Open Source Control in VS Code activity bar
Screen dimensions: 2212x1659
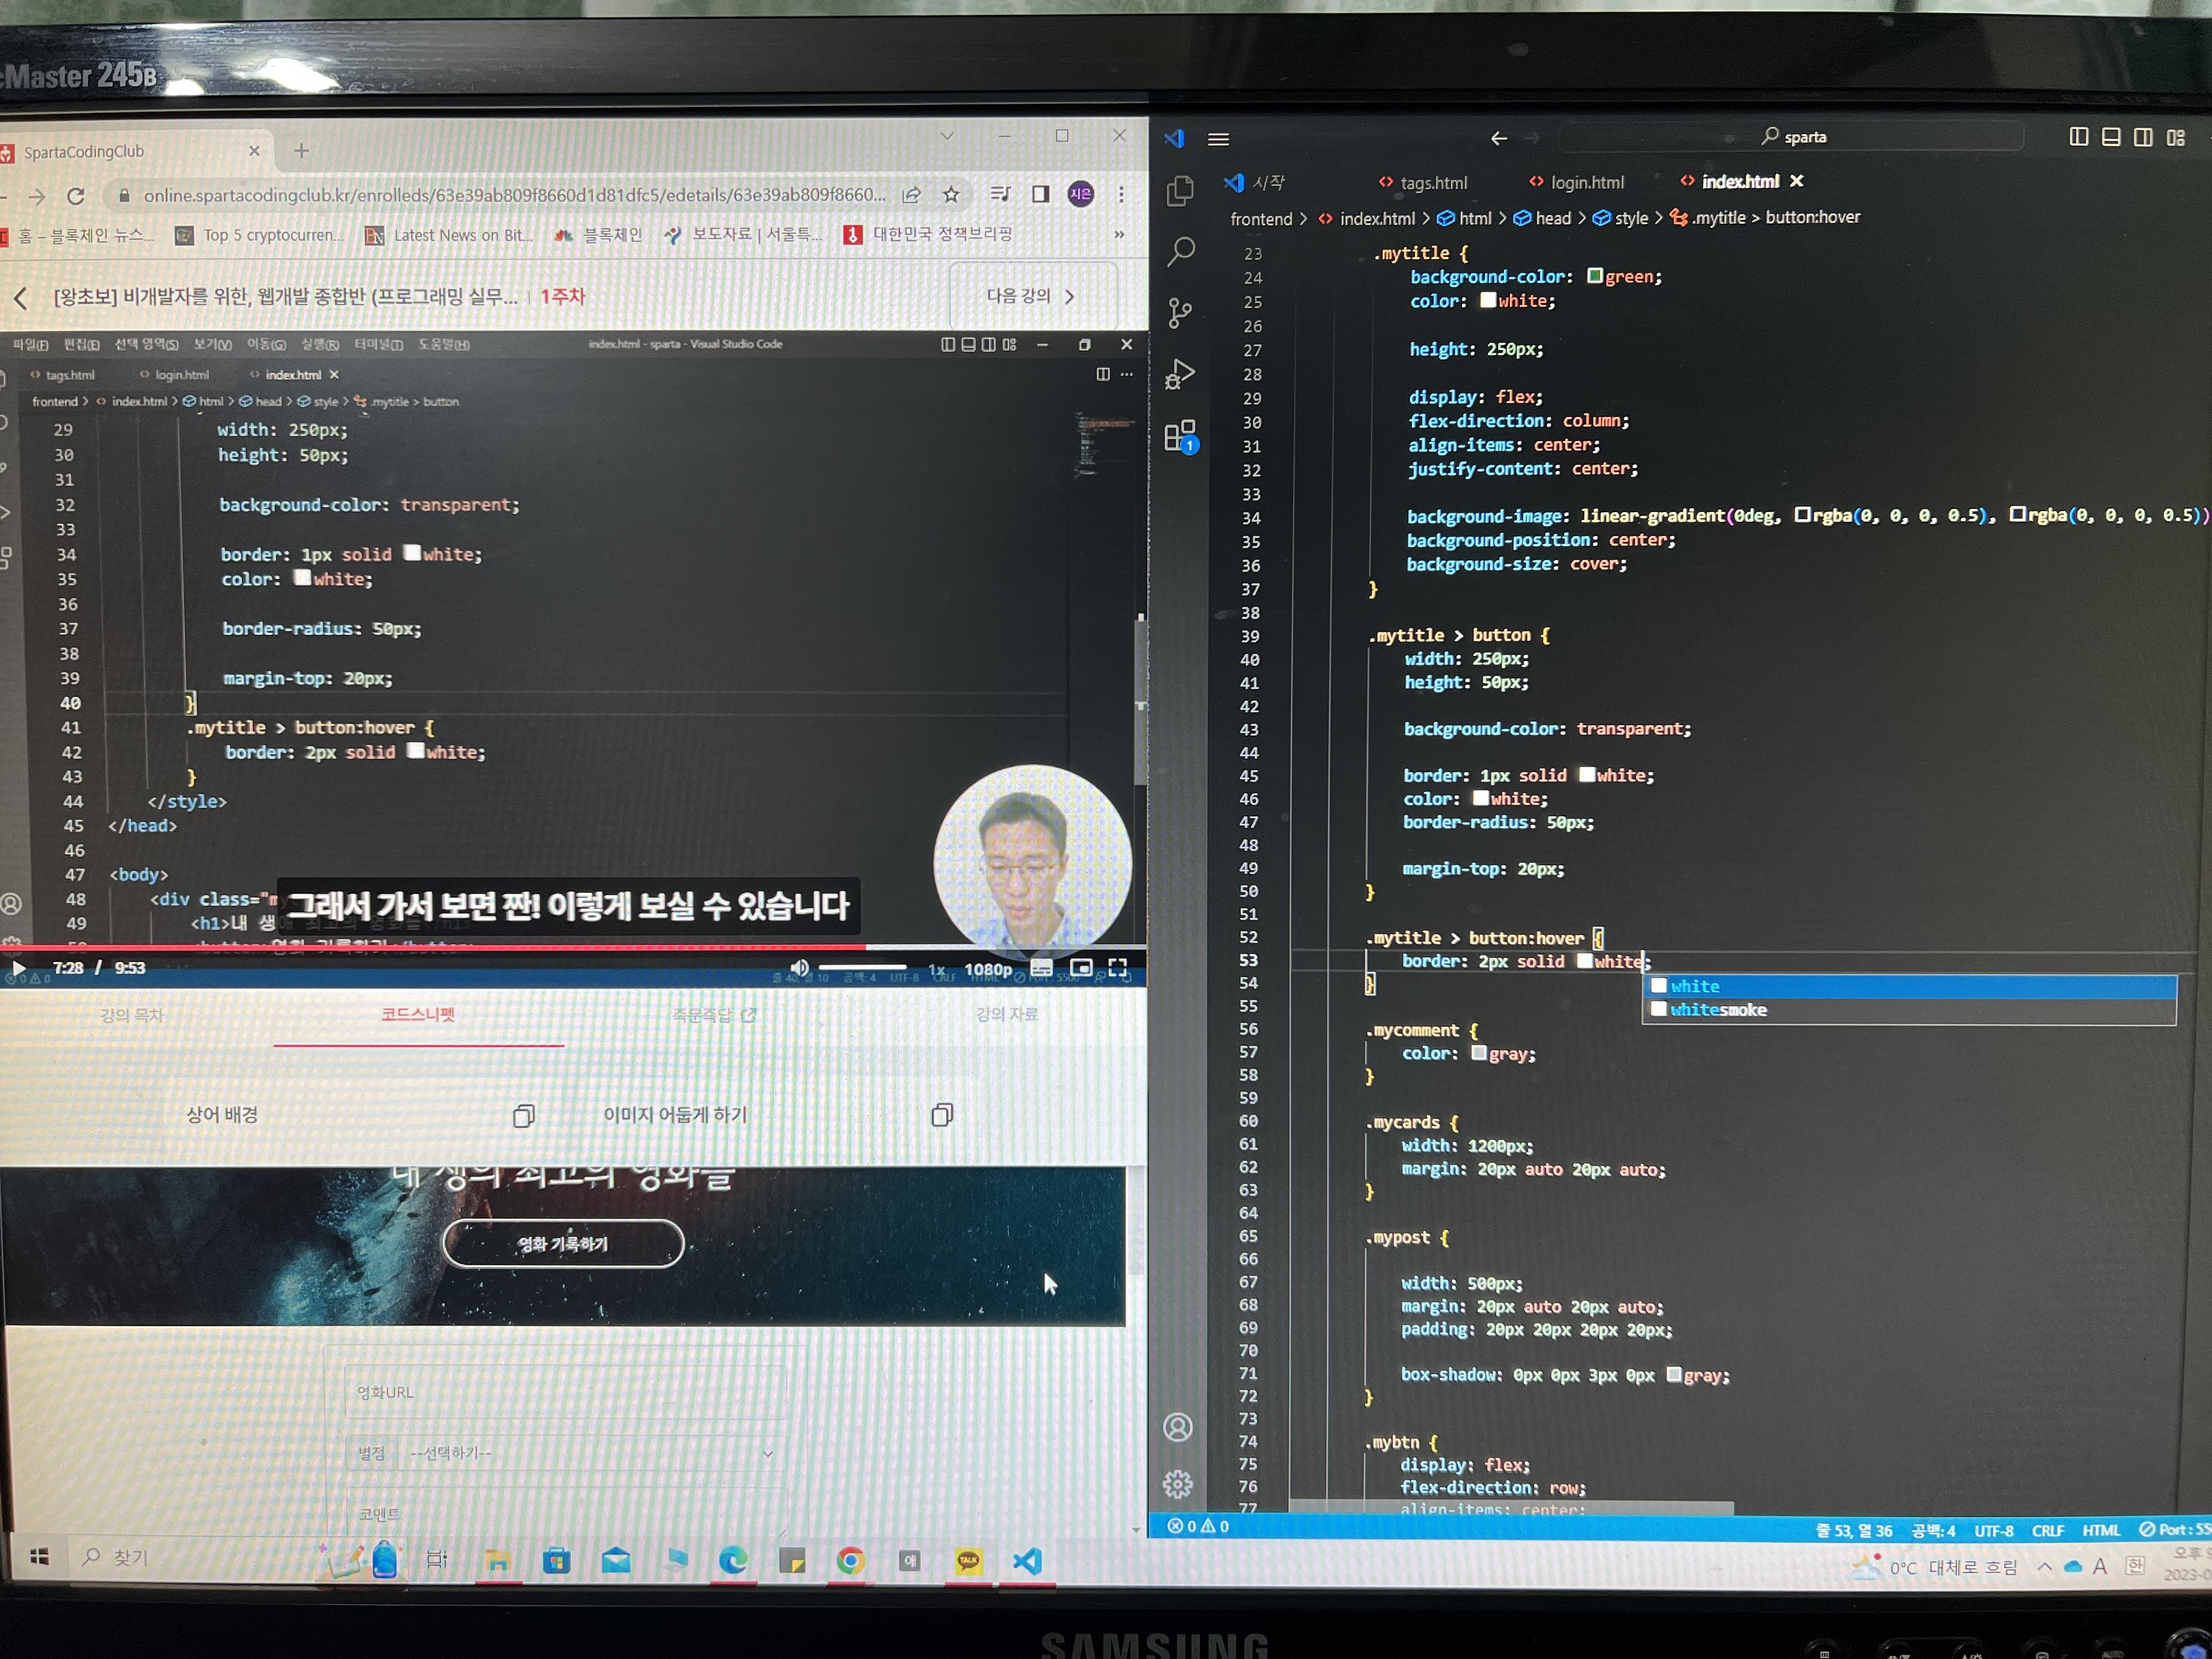coord(1180,313)
